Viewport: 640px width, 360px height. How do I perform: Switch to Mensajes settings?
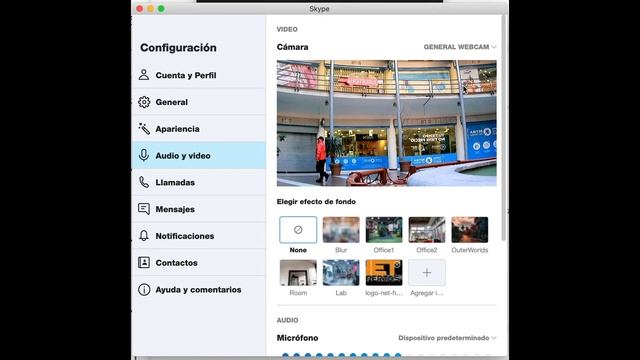(199, 209)
